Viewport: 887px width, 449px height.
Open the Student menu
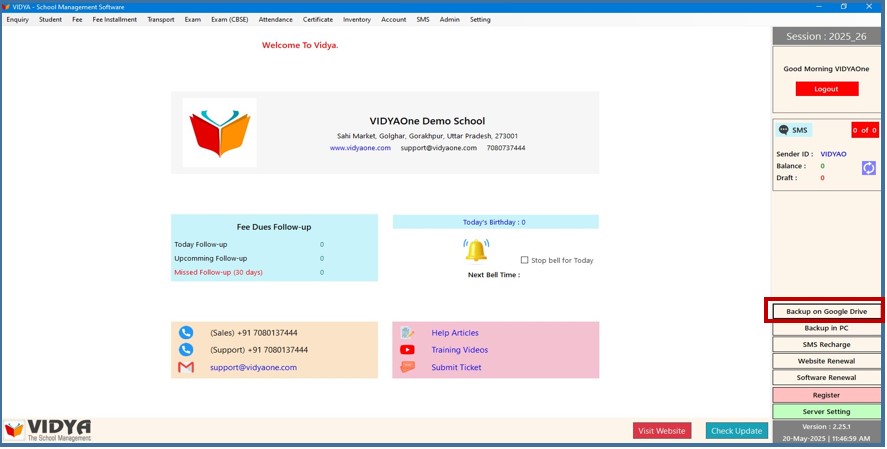click(x=50, y=19)
